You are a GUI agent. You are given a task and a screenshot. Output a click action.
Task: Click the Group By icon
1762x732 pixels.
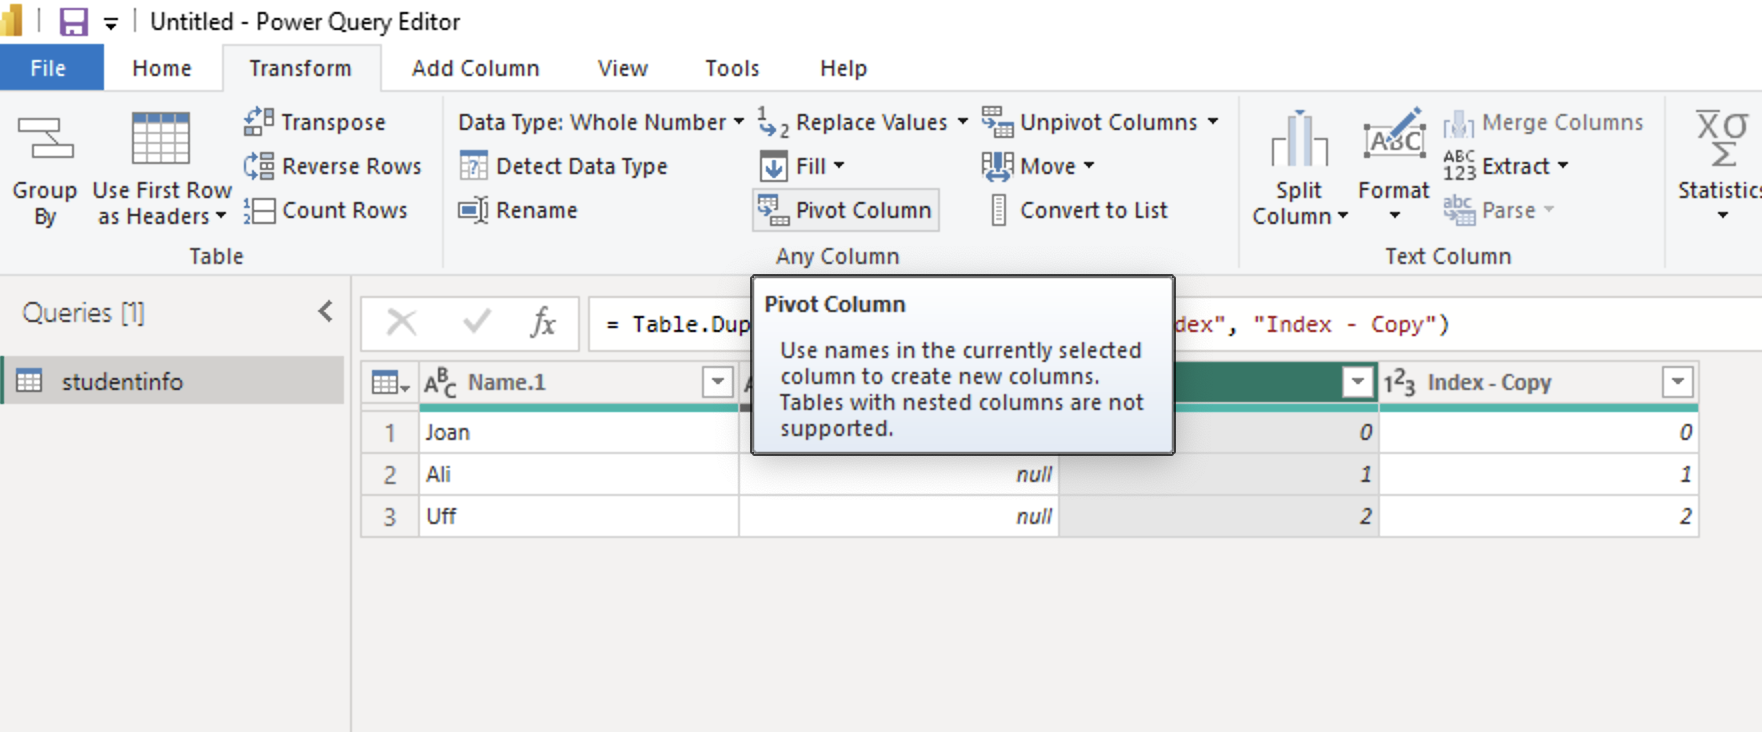[x=45, y=140]
